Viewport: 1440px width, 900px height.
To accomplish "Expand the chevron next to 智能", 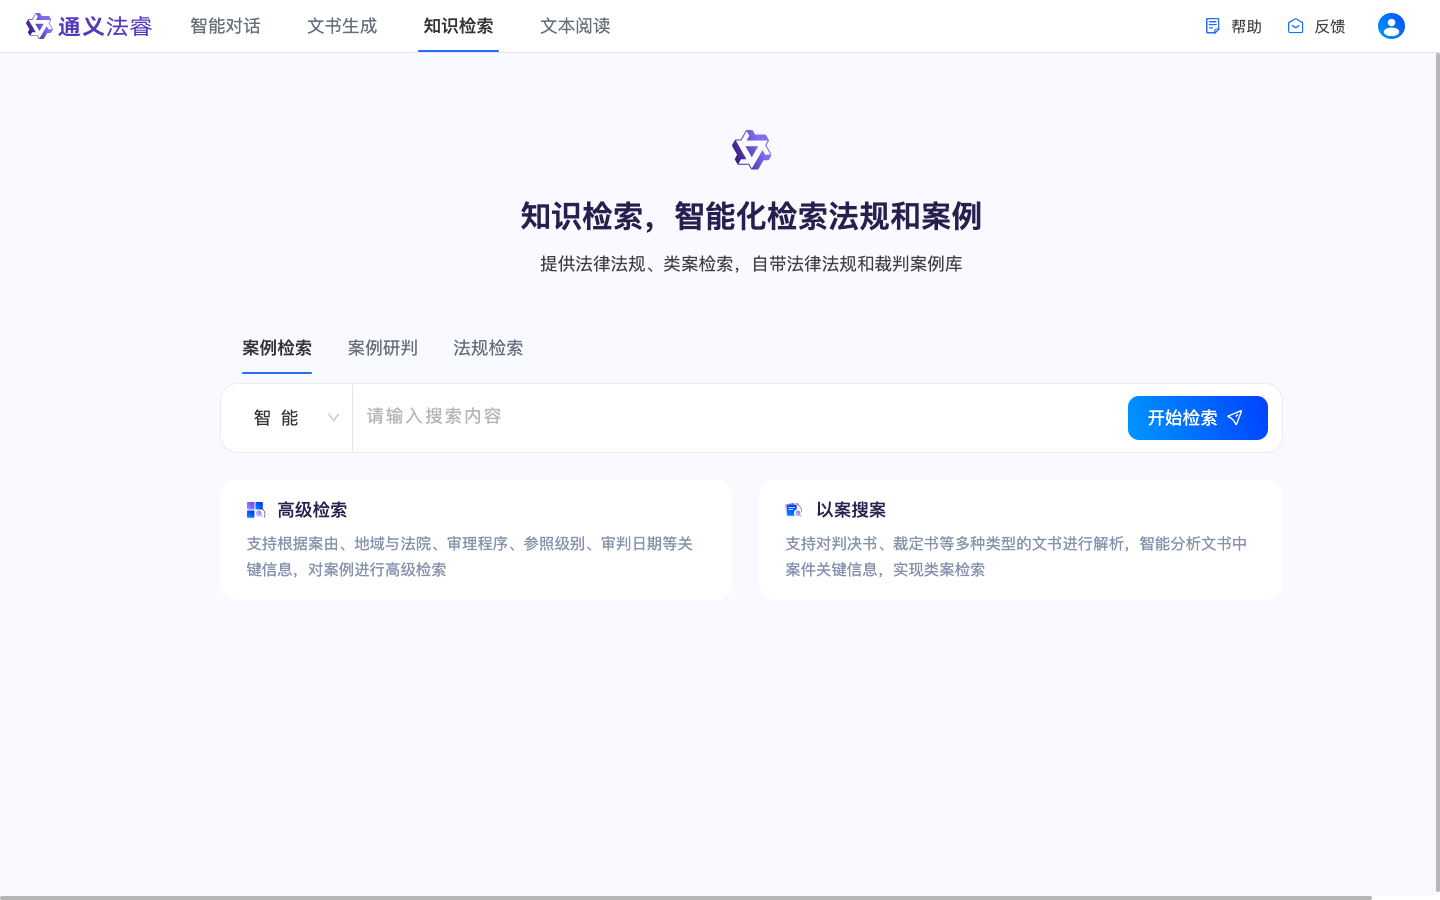I will (x=333, y=418).
